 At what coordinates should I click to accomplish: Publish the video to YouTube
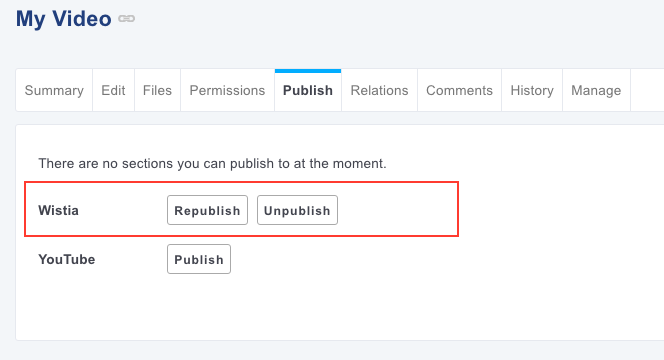coord(199,259)
